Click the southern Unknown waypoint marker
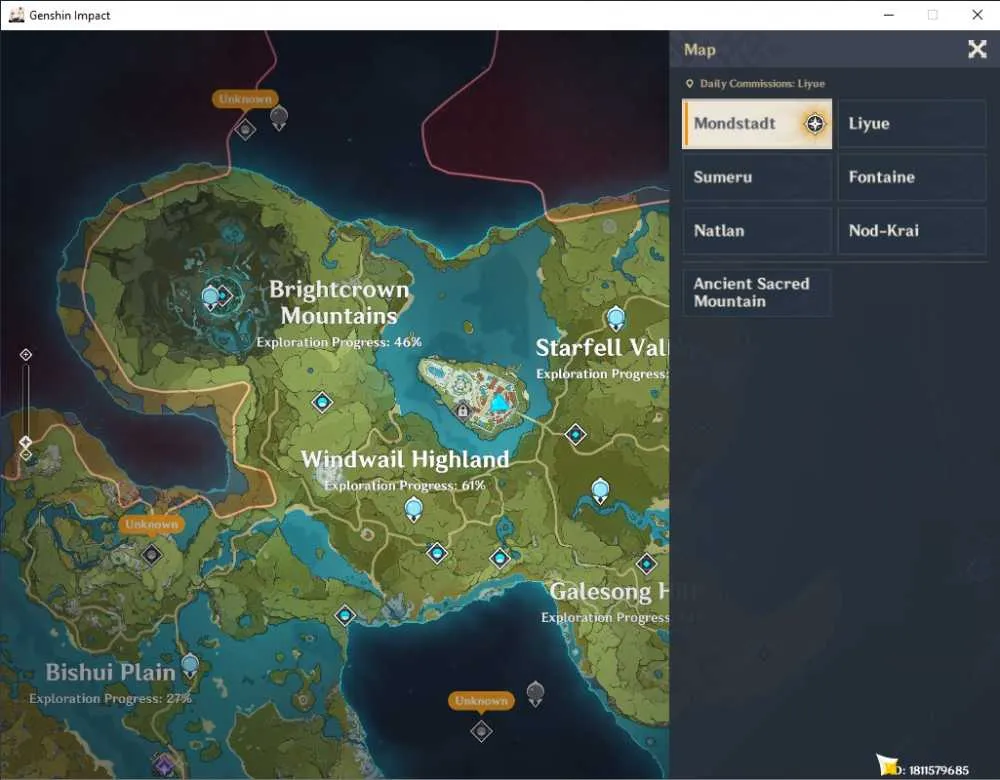Screen dimensions: 1000x780 click(x=482, y=730)
